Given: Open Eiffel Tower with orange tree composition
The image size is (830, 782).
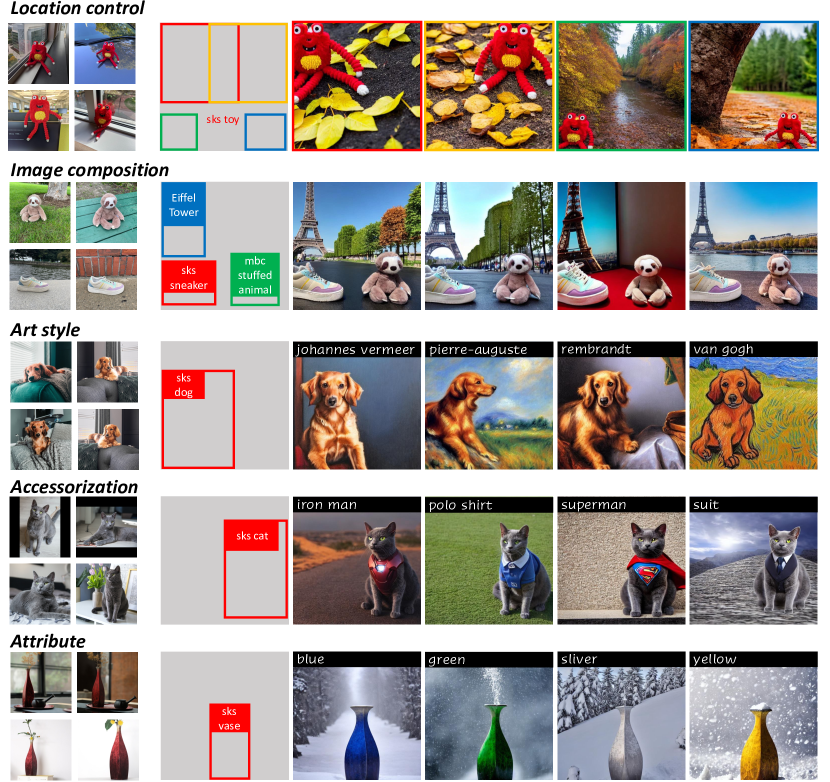Looking at the screenshot, I should [x=357, y=246].
